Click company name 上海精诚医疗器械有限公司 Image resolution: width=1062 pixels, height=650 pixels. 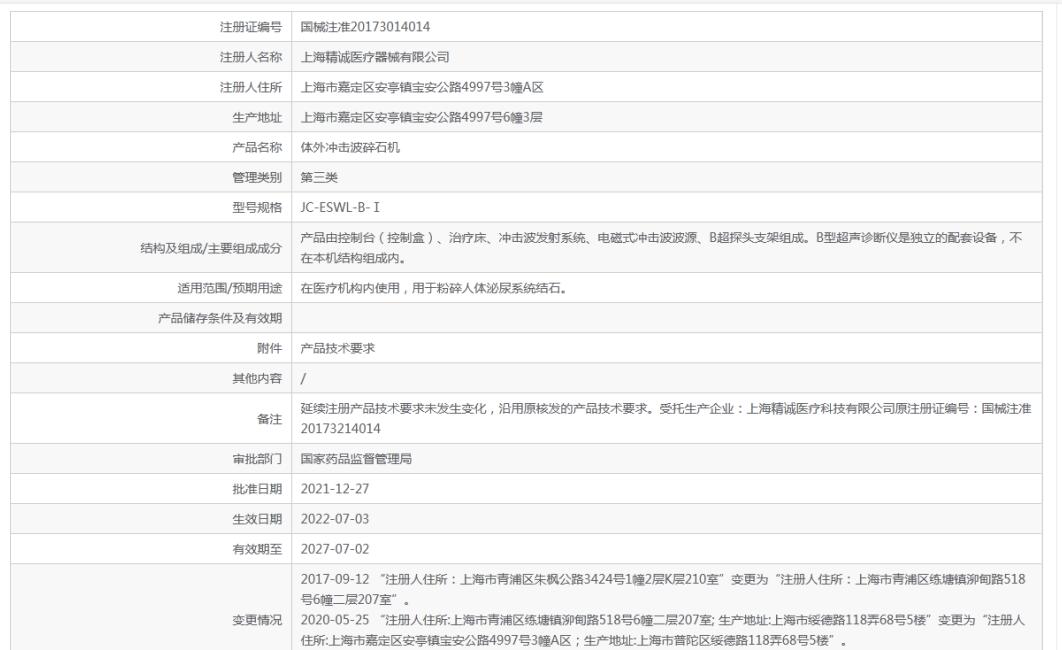tap(375, 58)
